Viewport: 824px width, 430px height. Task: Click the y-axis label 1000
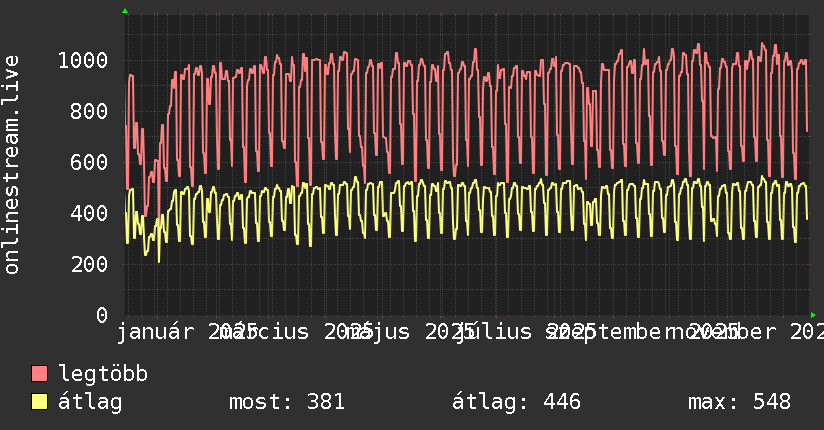point(83,60)
